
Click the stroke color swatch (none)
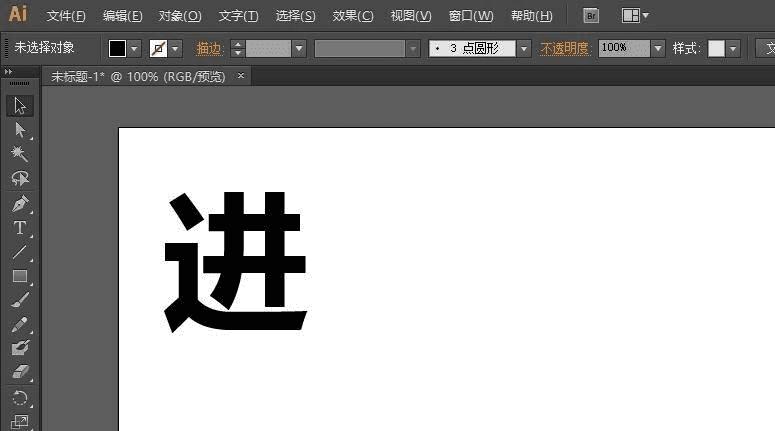[x=158, y=48]
